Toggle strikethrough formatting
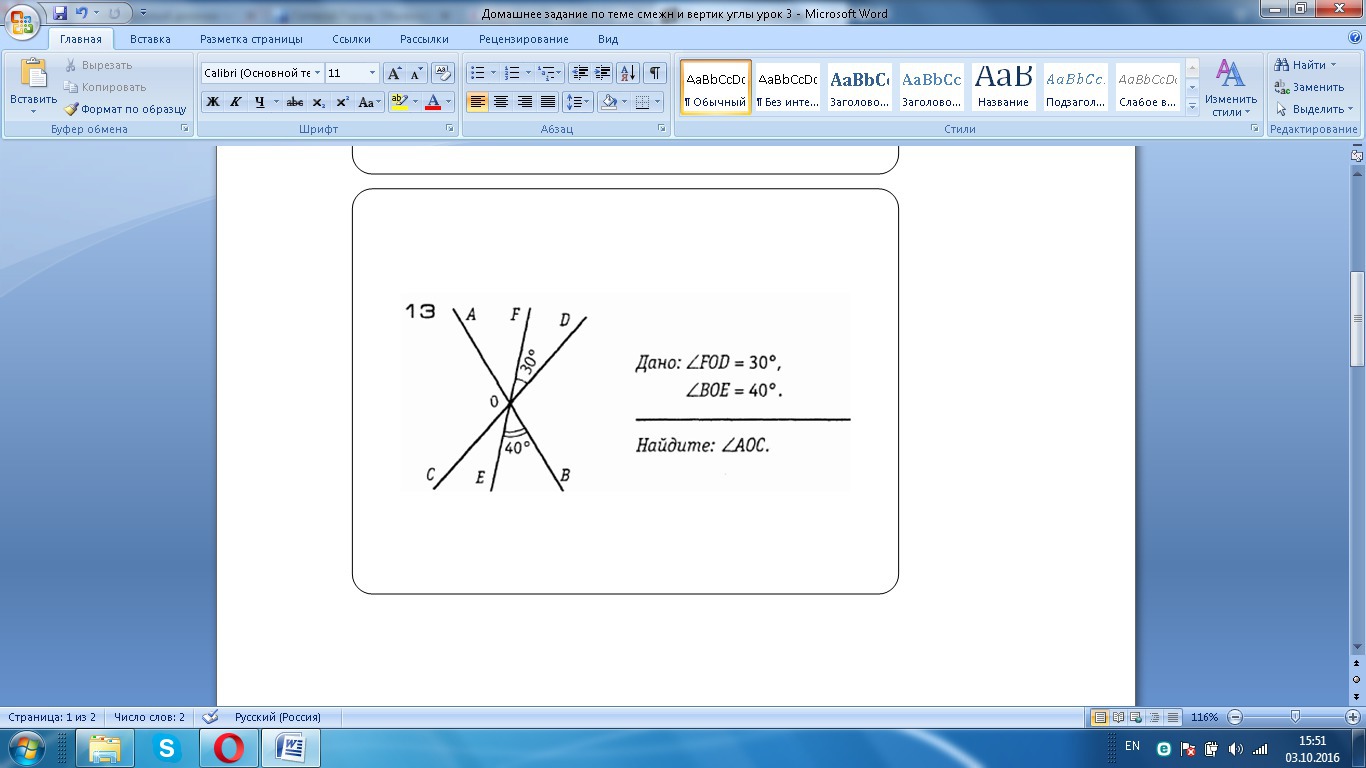 coord(294,102)
